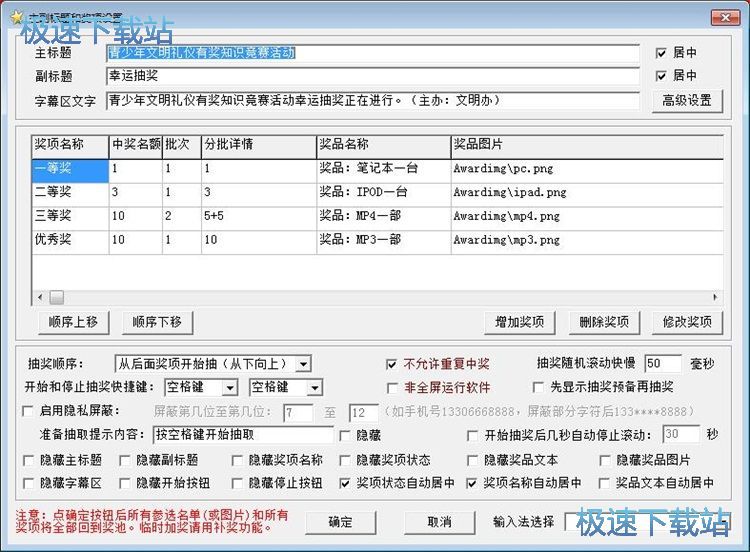Image resolution: width=750 pixels, height=552 pixels.
Task: Check 隐藏开始按钮 option
Action: tap(124, 484)
